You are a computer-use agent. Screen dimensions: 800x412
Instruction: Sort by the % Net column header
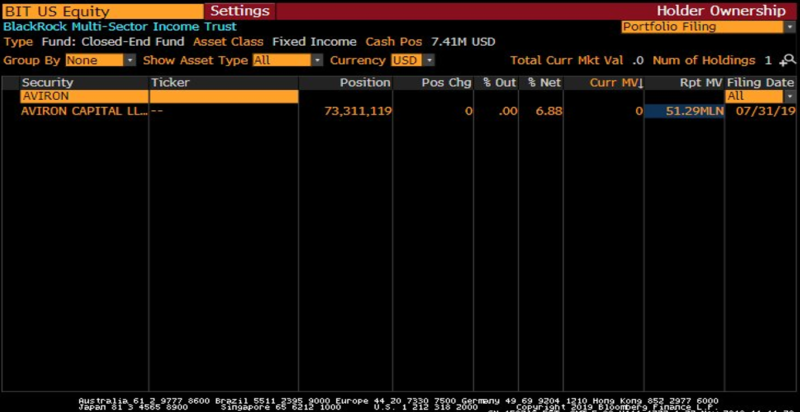coord(541,83)
